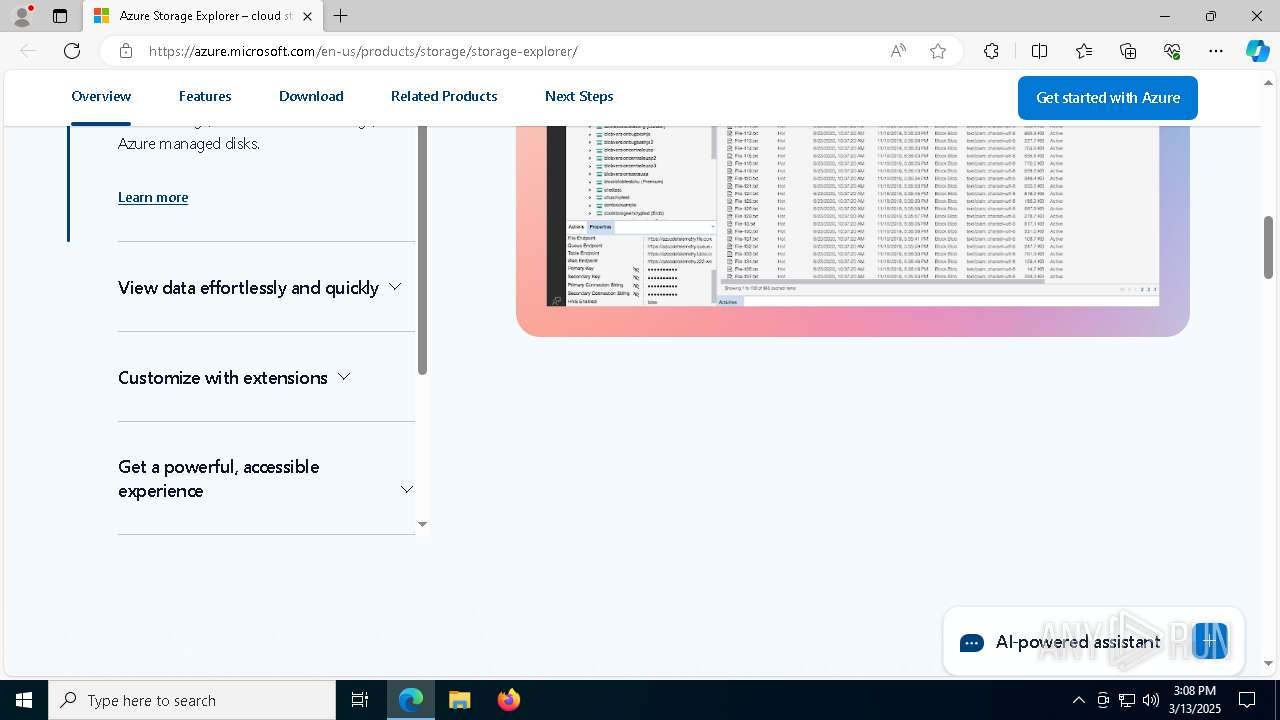1280x720 pixels.
Task: Expand Get a powerful, accessible experience
Action: tap(266, 479)
